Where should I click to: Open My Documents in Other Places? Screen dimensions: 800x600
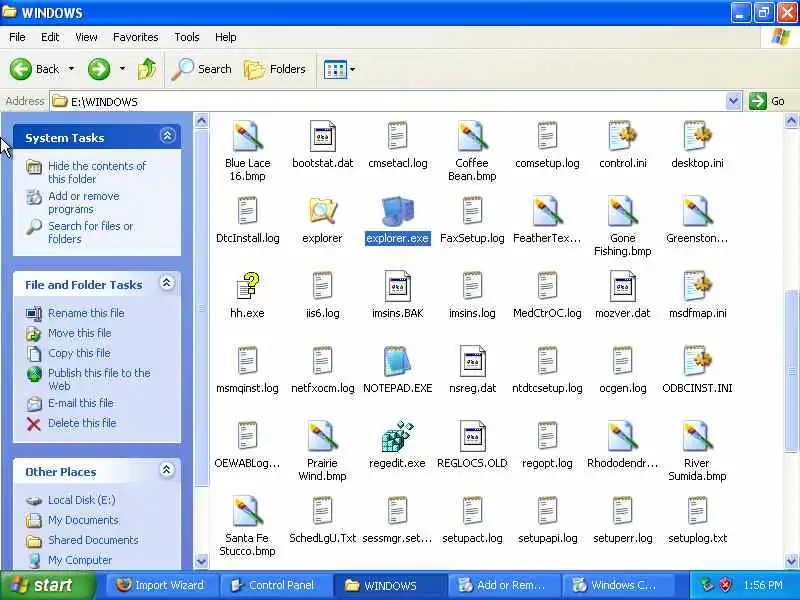(83, 520)
